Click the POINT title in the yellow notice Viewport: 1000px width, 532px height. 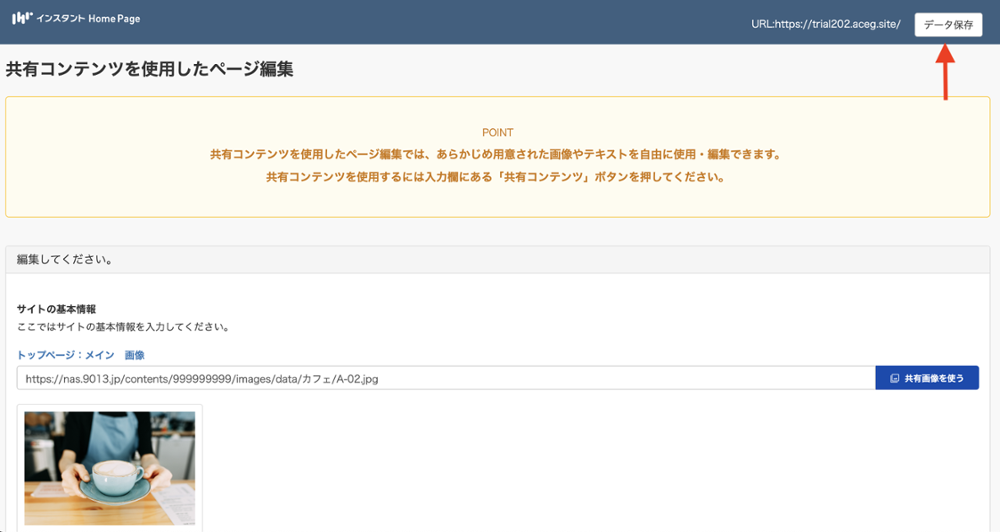coord(497,132)
